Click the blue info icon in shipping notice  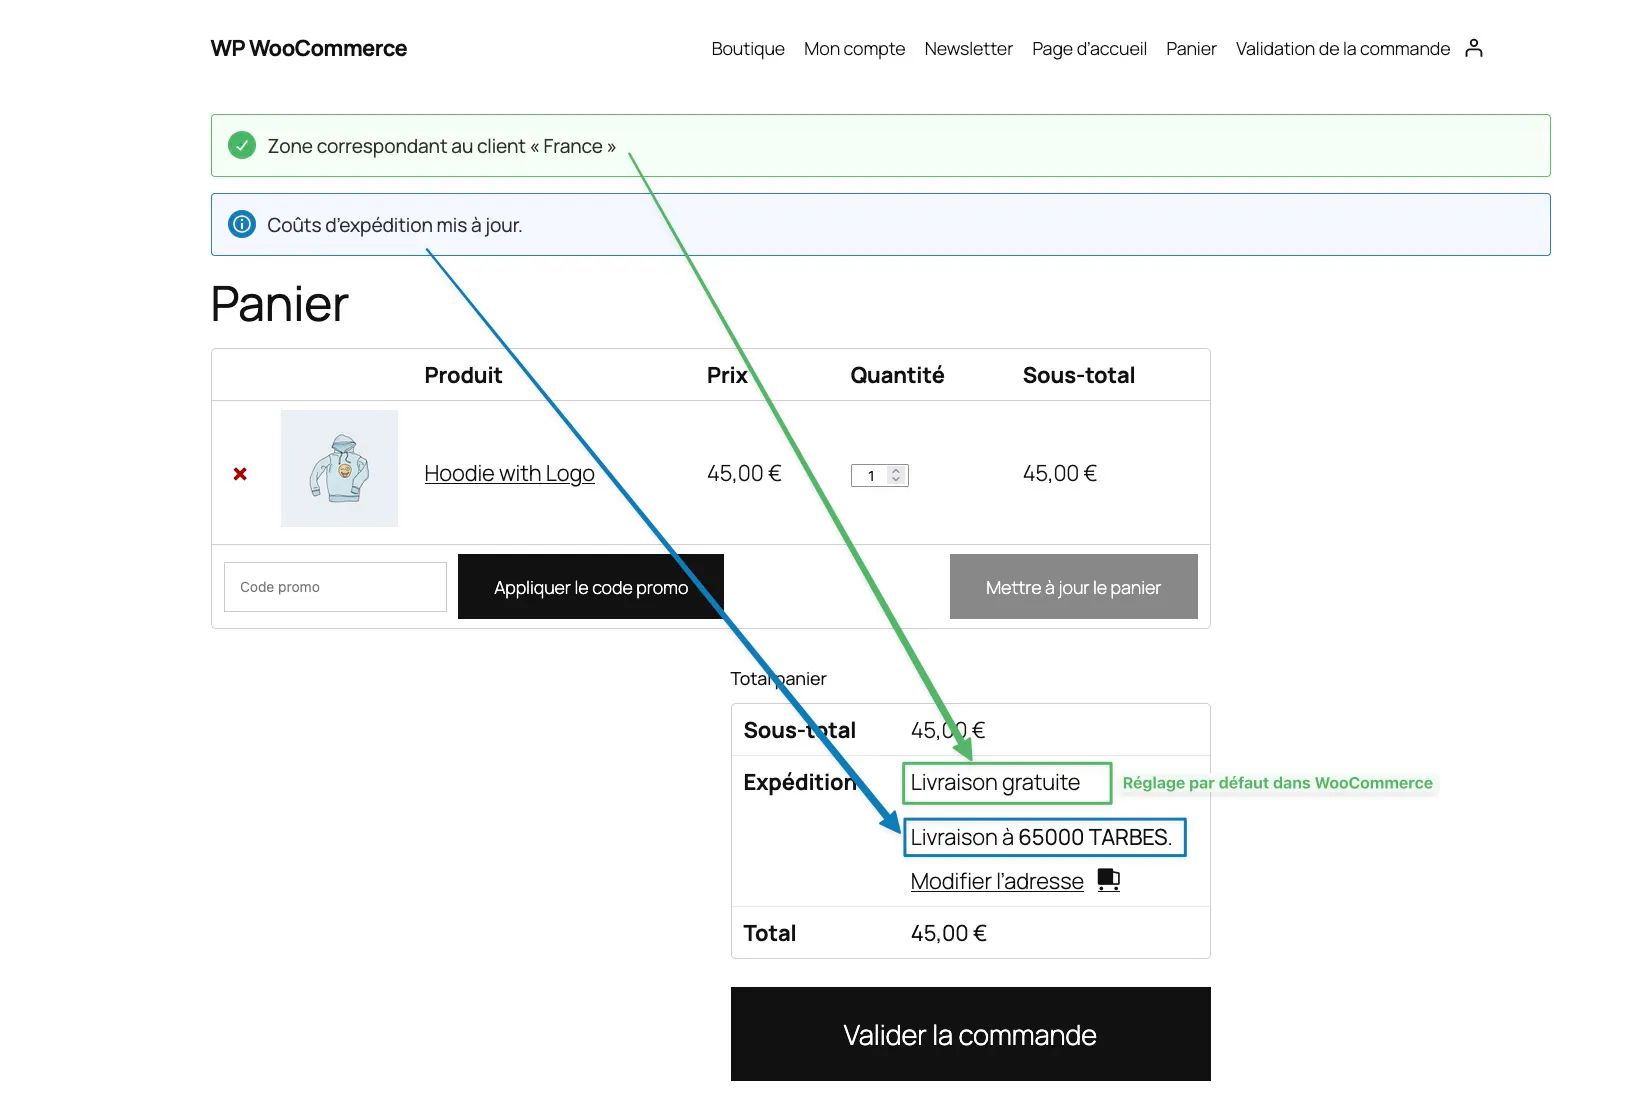242,224
